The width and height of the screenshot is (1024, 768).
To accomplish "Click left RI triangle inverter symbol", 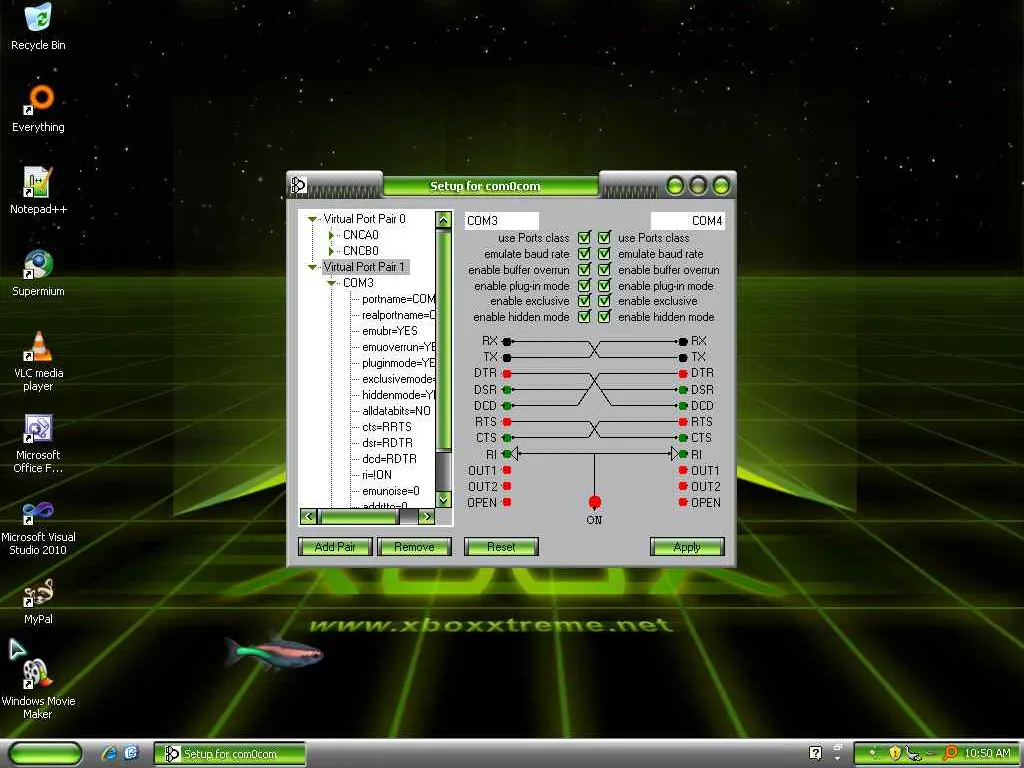I will pyautogui.click(x=515, y=453).
